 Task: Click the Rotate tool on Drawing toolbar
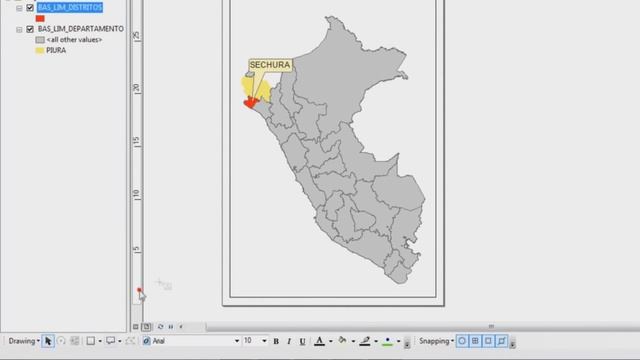click(61, 341)
